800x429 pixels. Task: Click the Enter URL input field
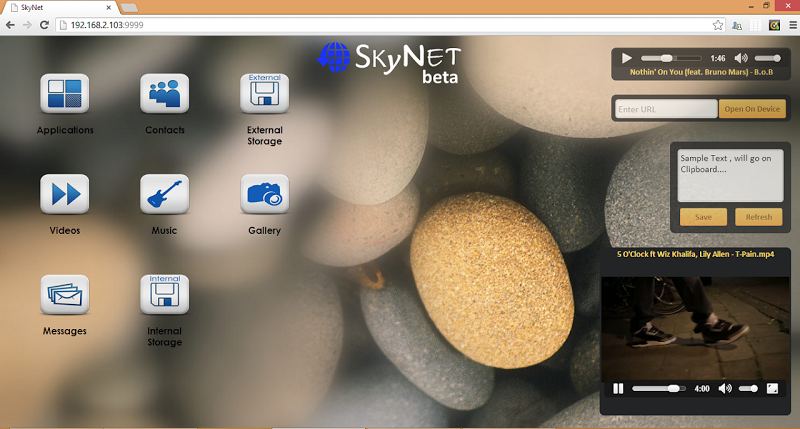[666, 109]
